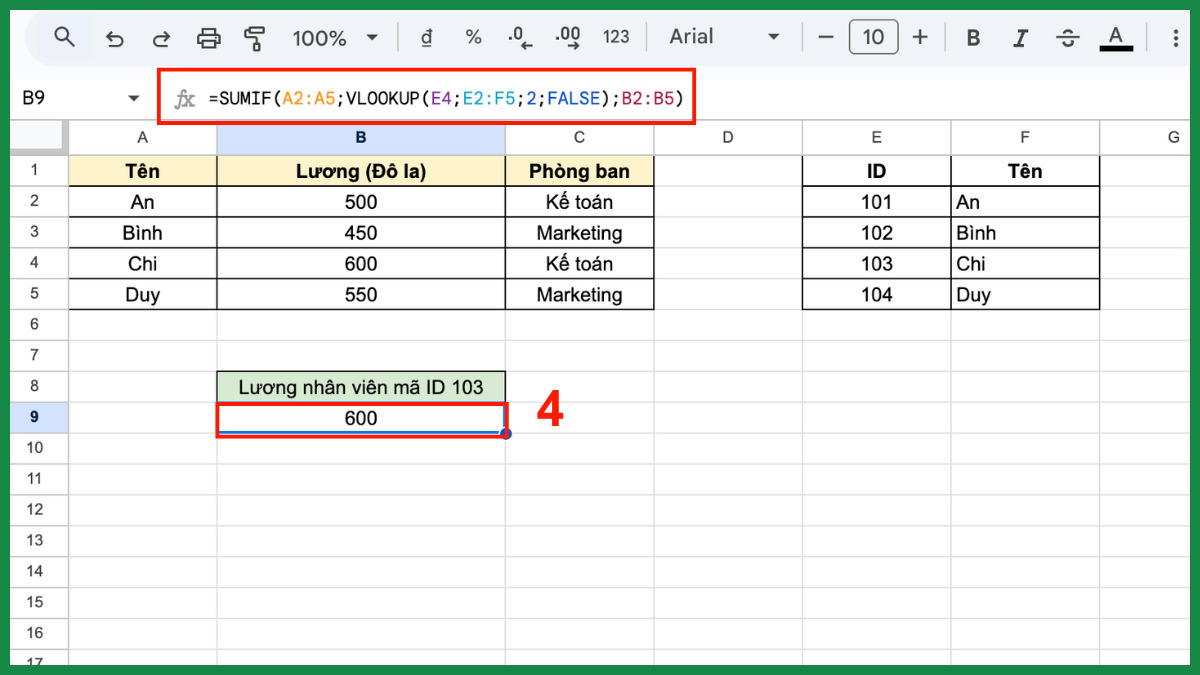Toggle italic formatting
Image resolution: width=1200 pixels, height=675 pixels.
(1020, 38)
